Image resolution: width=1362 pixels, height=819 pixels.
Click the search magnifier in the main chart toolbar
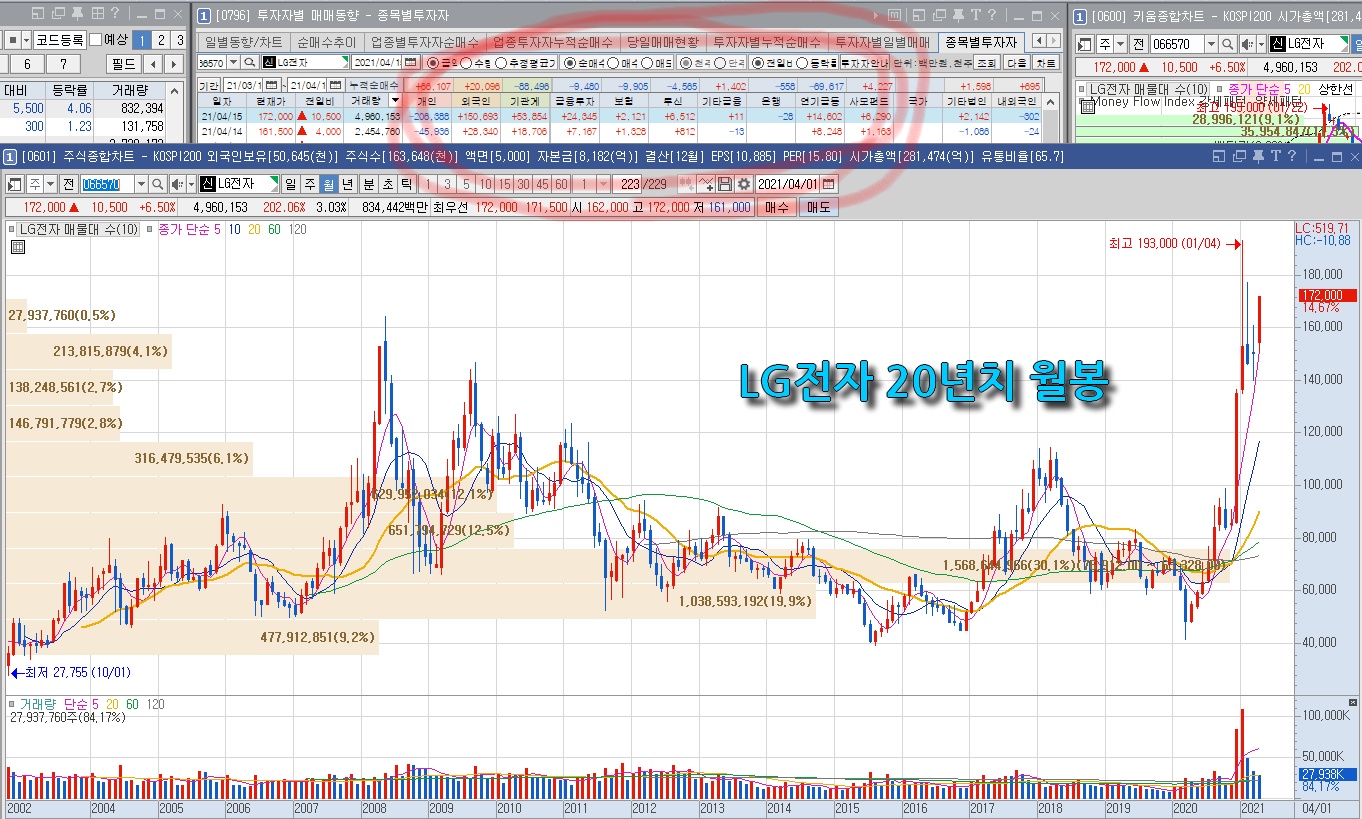[x=158, y=184]
